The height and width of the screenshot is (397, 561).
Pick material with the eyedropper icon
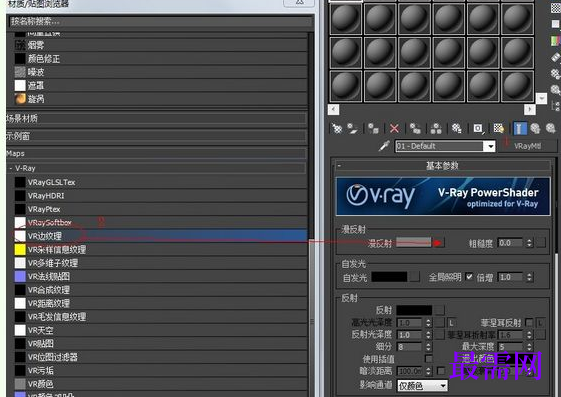point(384,146)
